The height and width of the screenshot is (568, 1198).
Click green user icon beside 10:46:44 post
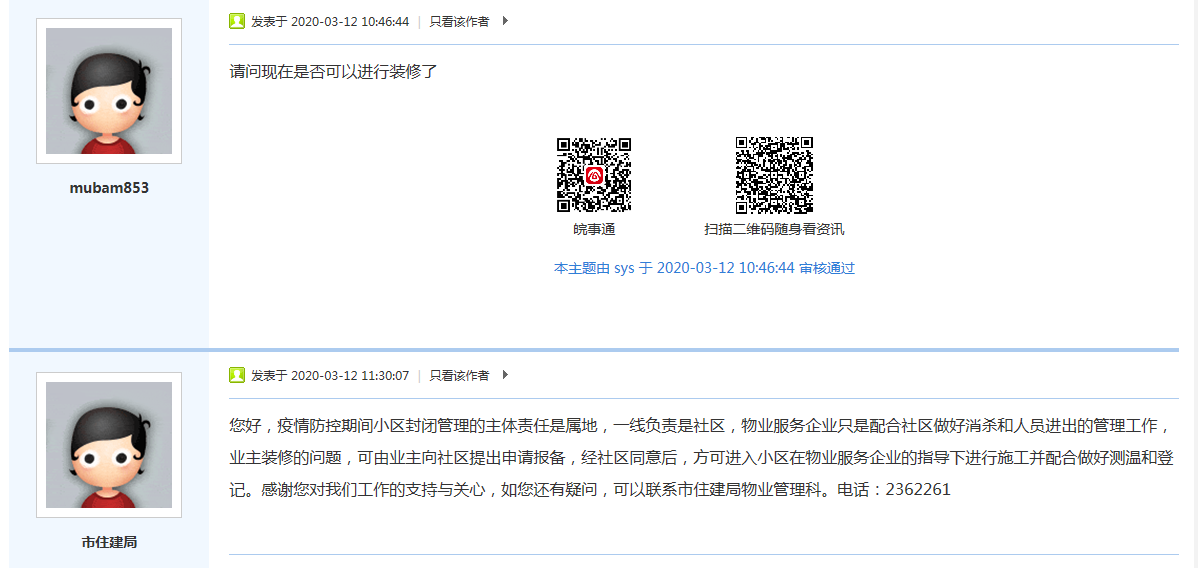(237, 21)
